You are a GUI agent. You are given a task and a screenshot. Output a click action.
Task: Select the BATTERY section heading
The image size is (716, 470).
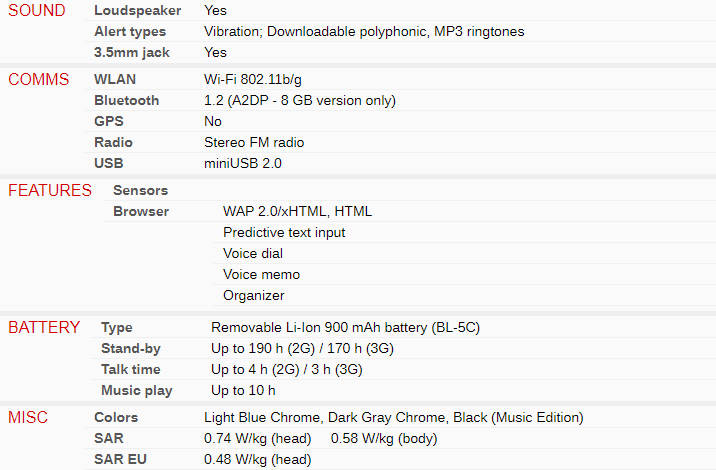(44, 327)
